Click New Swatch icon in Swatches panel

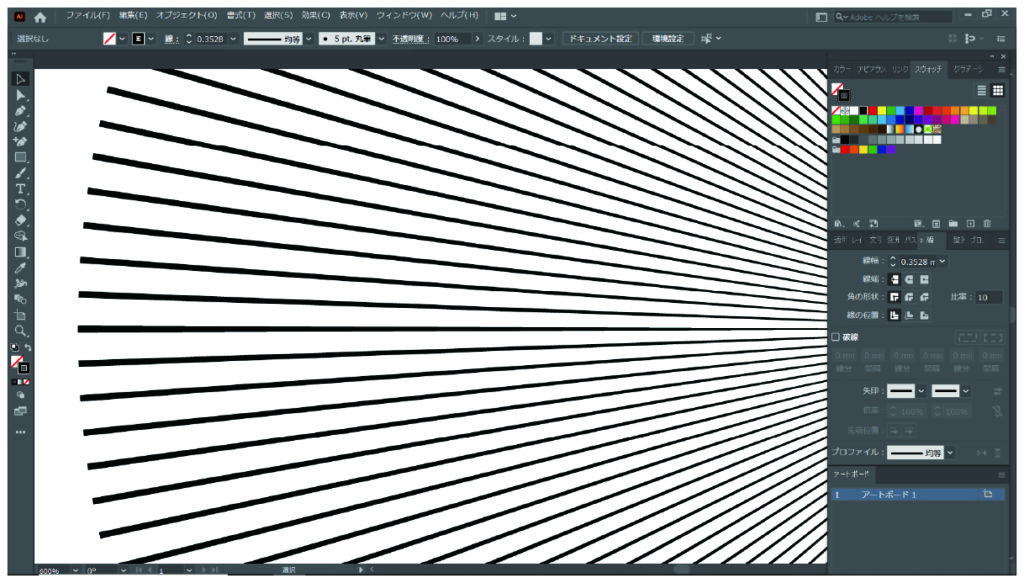click(x=970, y=223)
